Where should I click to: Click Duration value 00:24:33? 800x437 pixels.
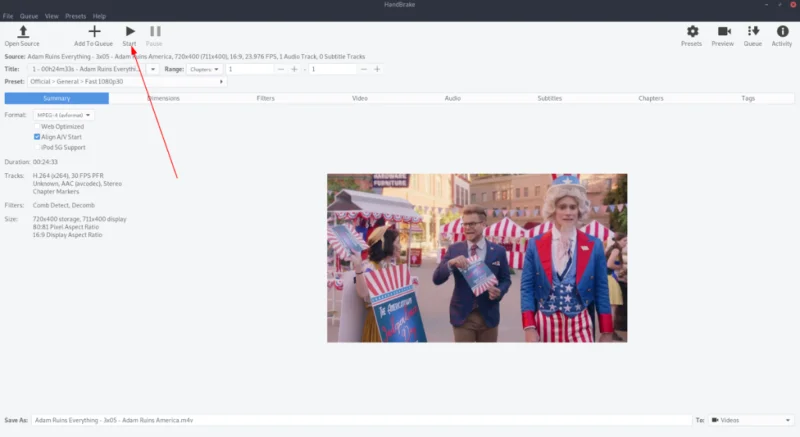[45, 162]
